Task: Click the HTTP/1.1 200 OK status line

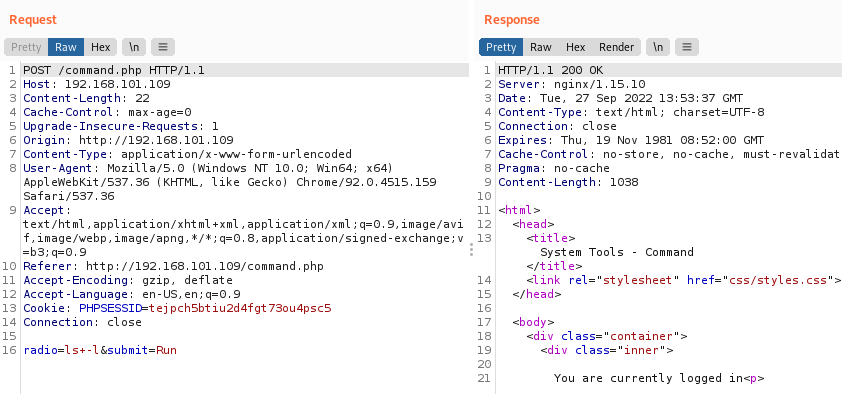Action: point(550,70)
